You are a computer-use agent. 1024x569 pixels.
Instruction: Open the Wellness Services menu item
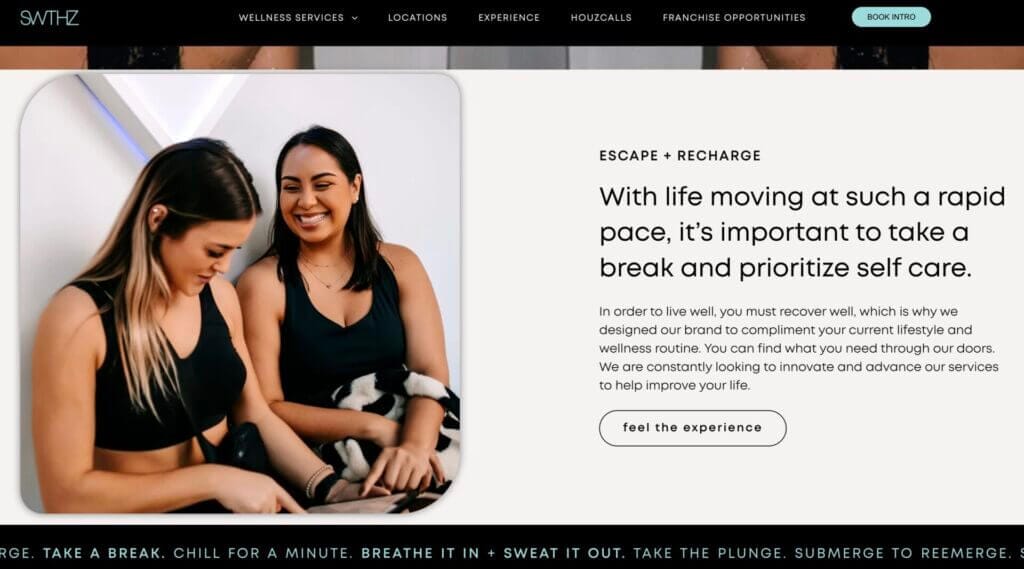(291, 18)
